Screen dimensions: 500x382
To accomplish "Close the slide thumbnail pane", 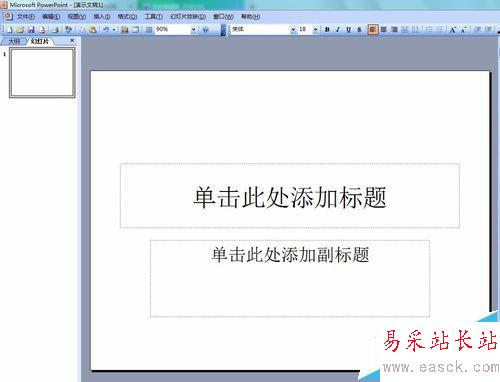I will [72, 41].
